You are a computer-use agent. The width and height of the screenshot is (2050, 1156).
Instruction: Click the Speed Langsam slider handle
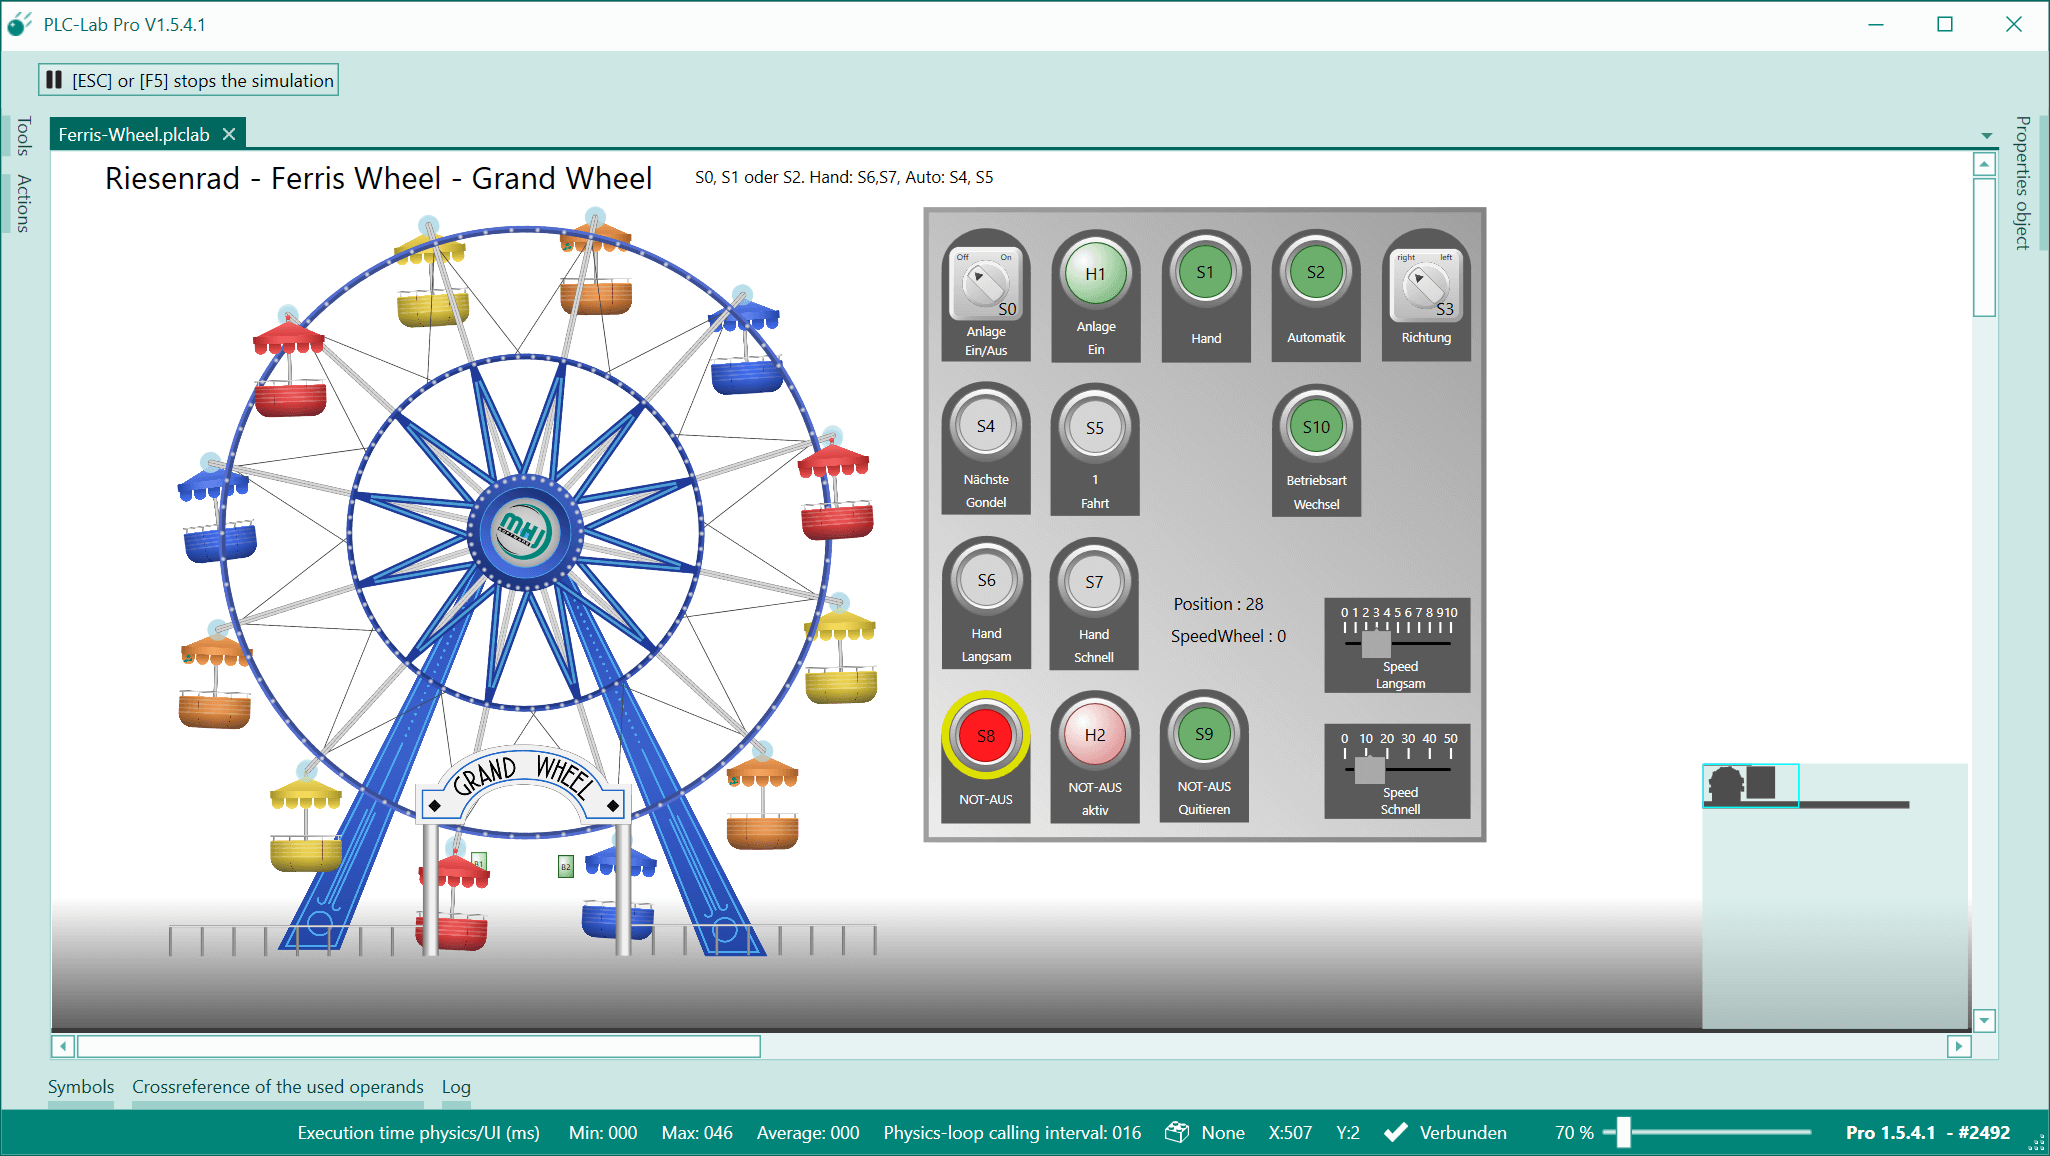1376,644
